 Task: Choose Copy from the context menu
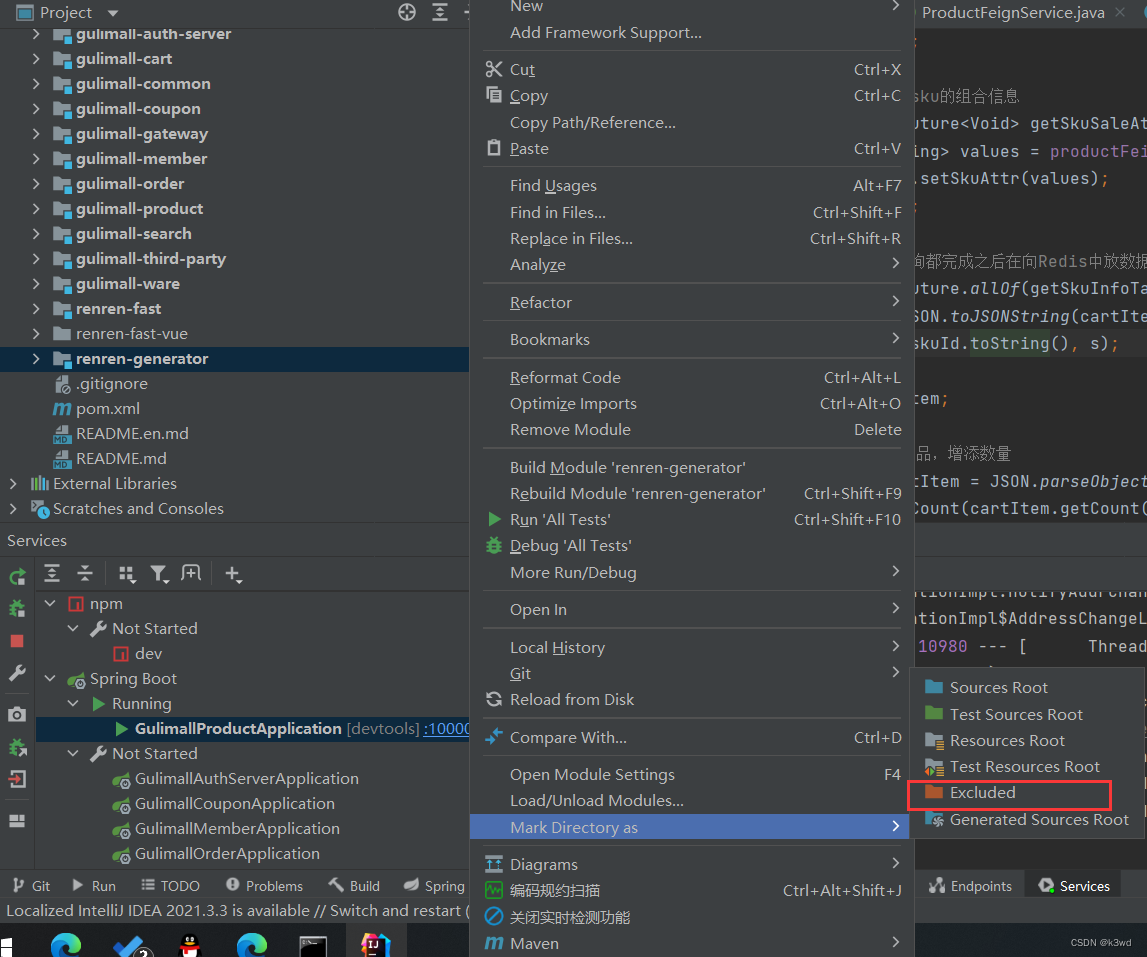(x=692, y=96)
